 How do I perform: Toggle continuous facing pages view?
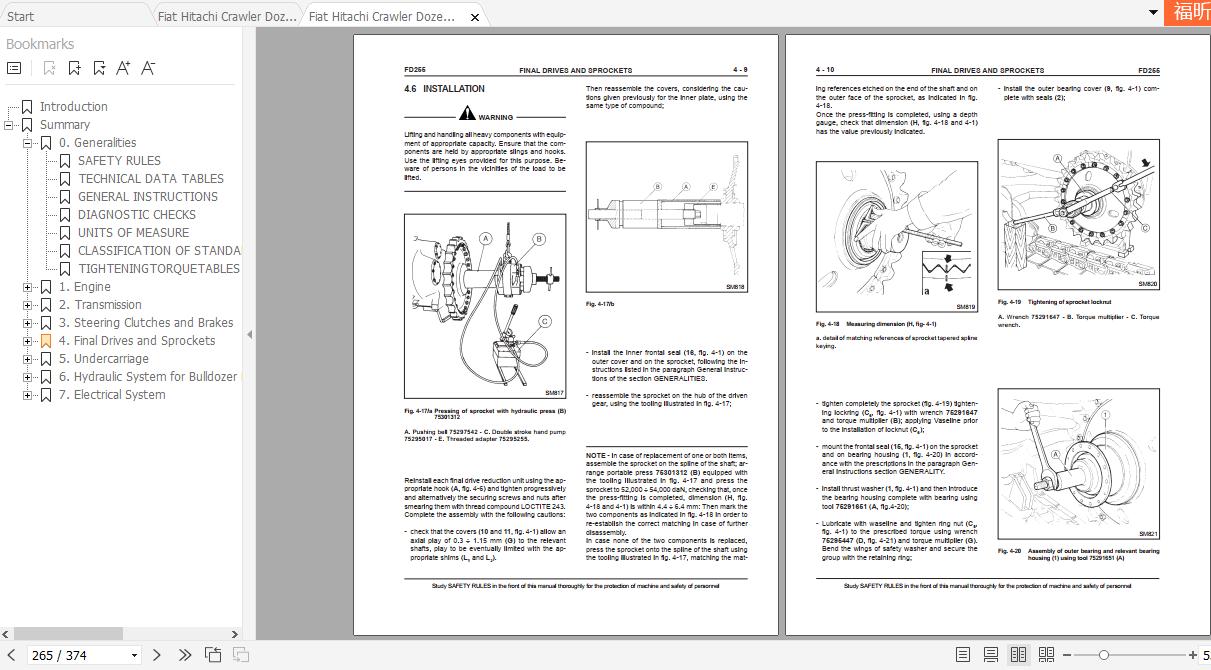click(1046, 655)
